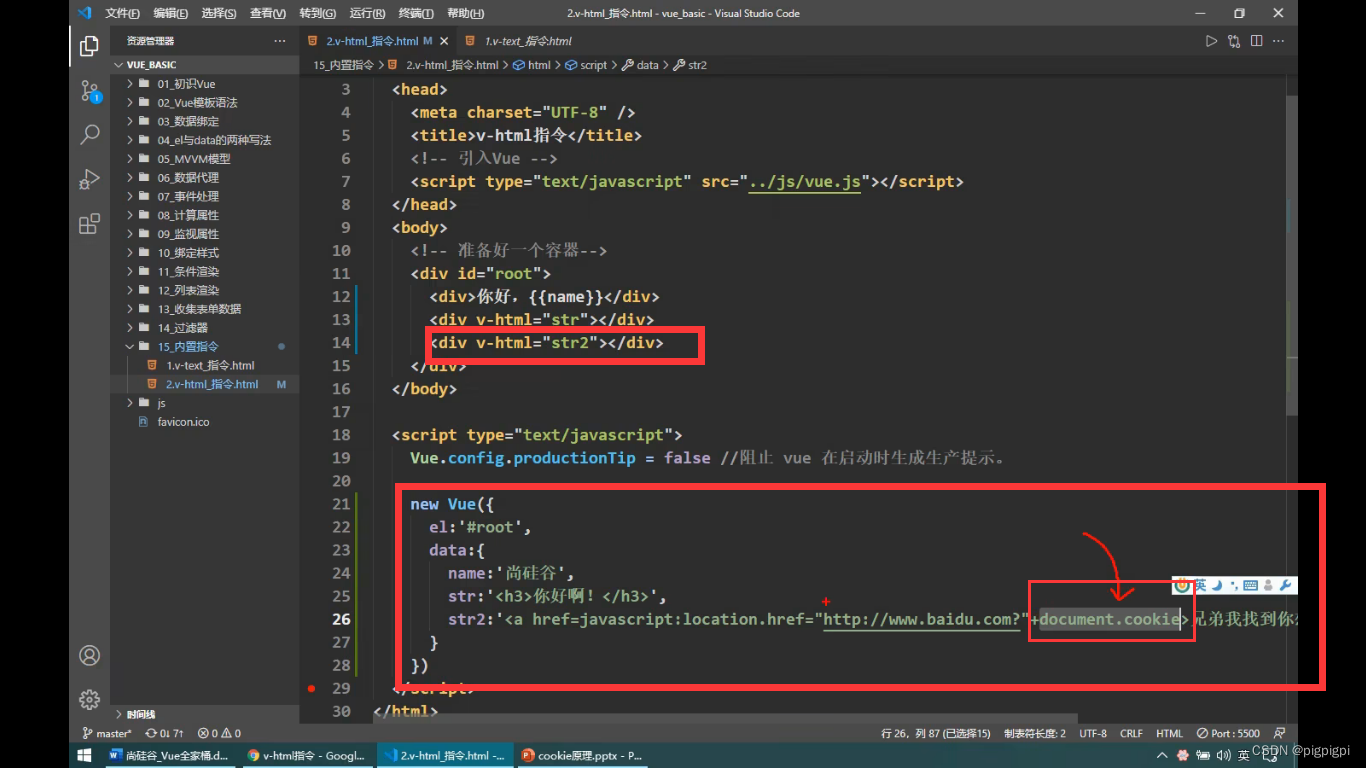The height and width of the screenshot is (768, 1366).
Task: Change the UTF-8 encoding setting
Action: click(x=1094, y=733)
